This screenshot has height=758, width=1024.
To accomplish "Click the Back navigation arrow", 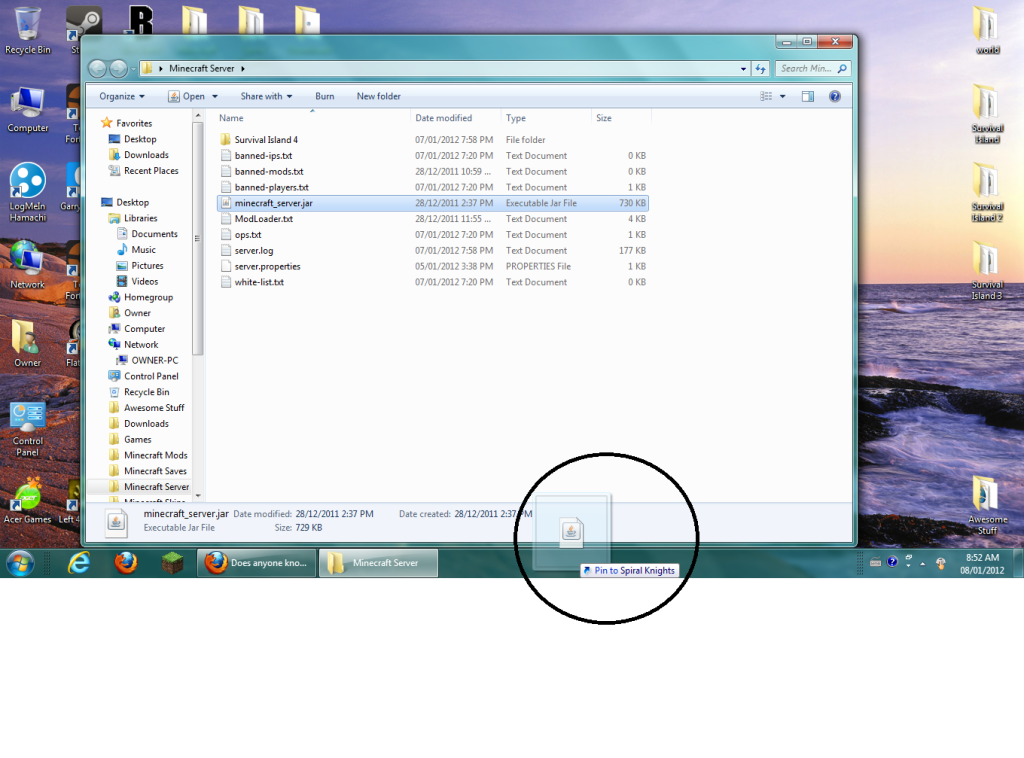I will coord(98,69).
